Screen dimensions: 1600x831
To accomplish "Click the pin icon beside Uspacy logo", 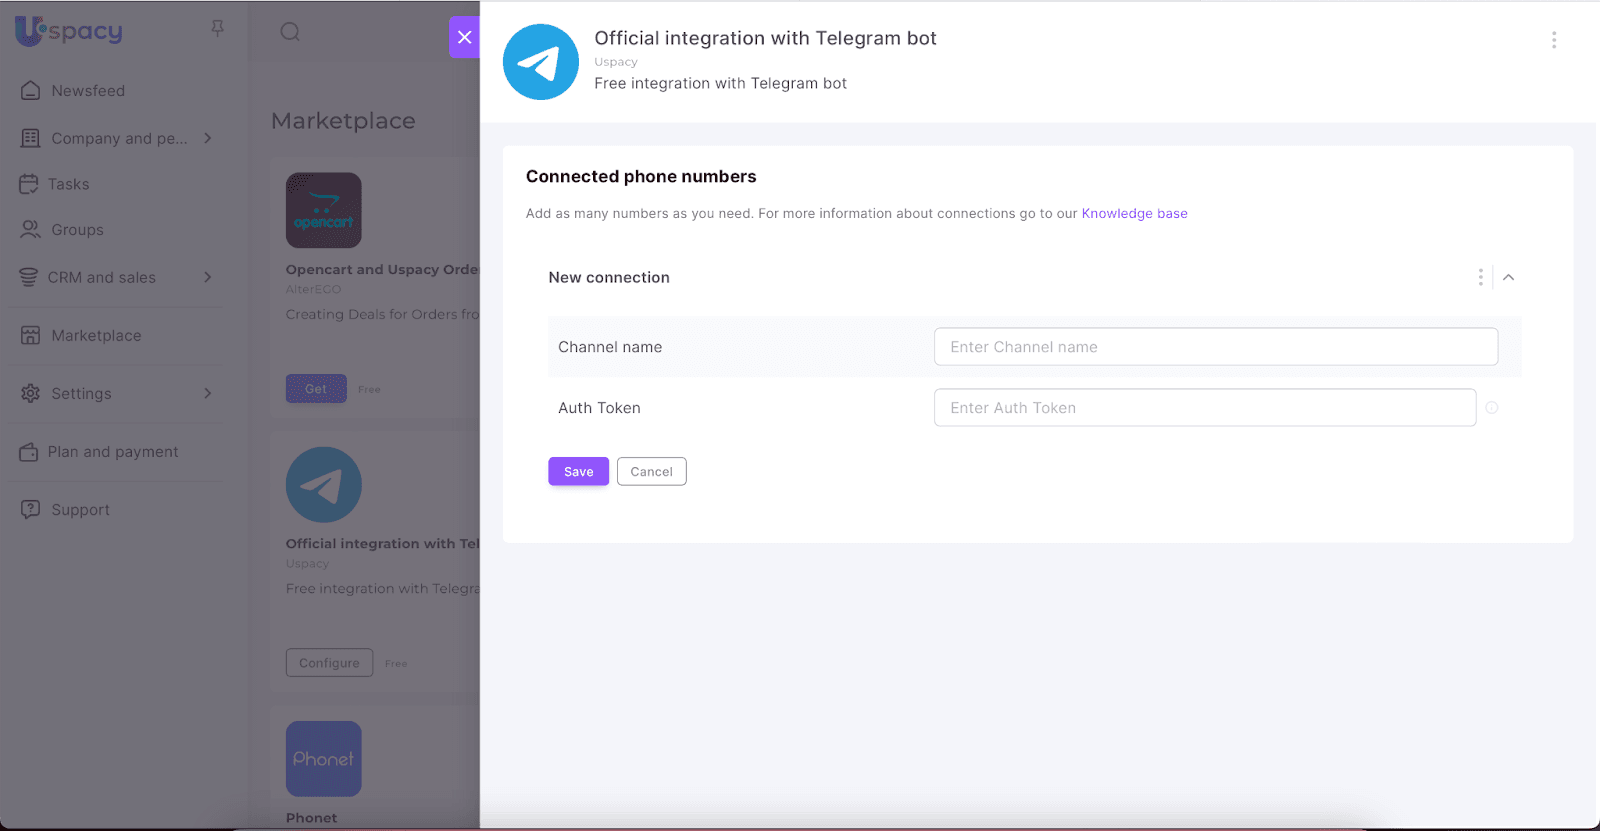I will 217,29.
